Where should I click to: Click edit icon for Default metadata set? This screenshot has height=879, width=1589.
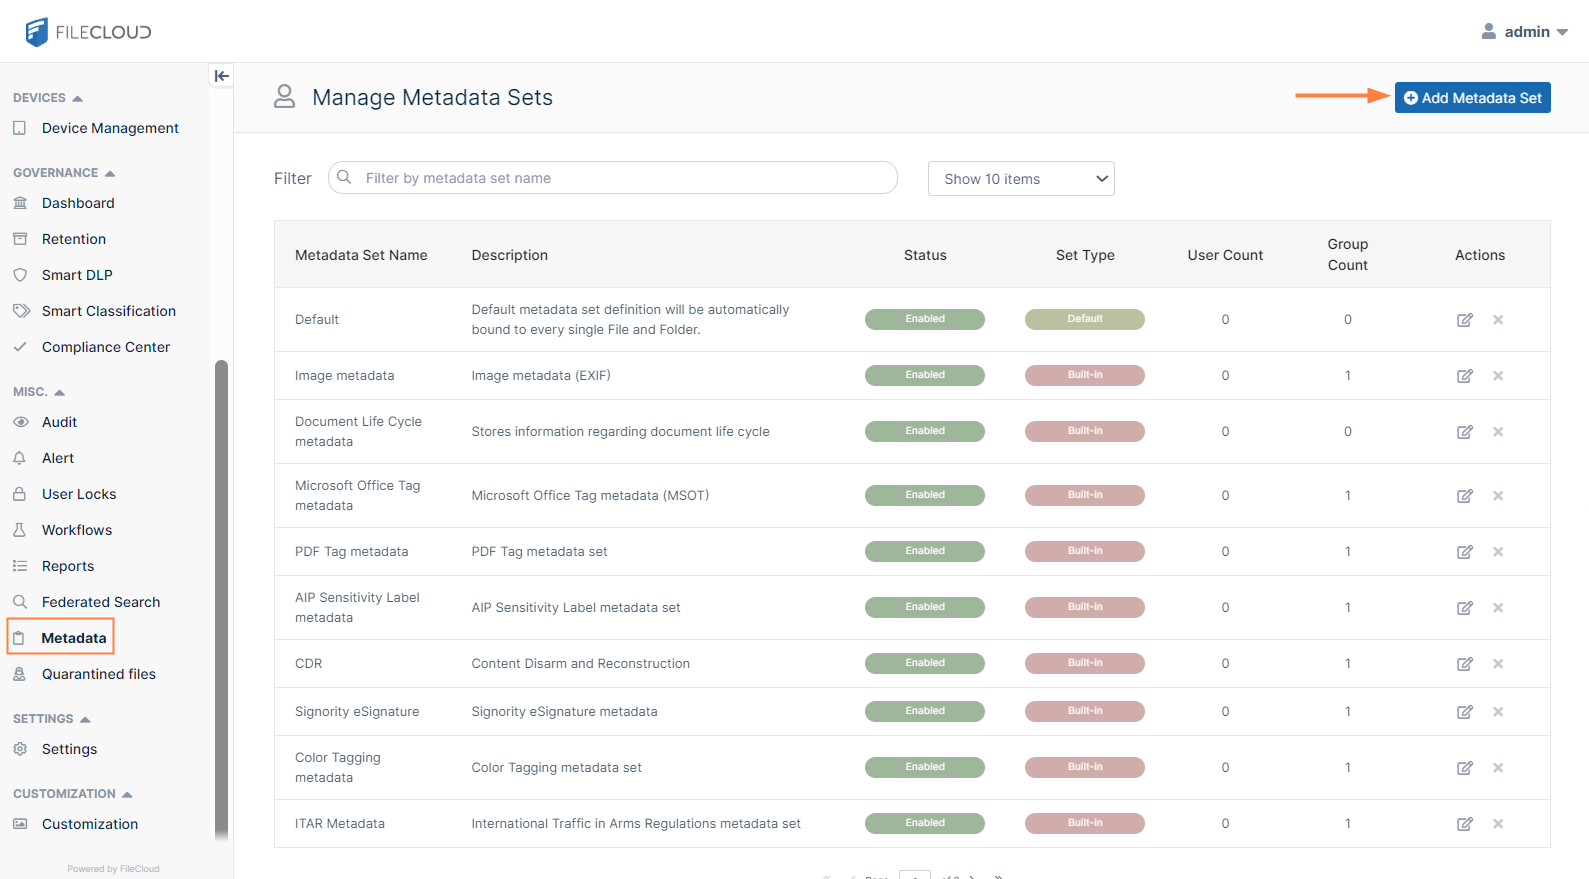(x=1464, y=320)
